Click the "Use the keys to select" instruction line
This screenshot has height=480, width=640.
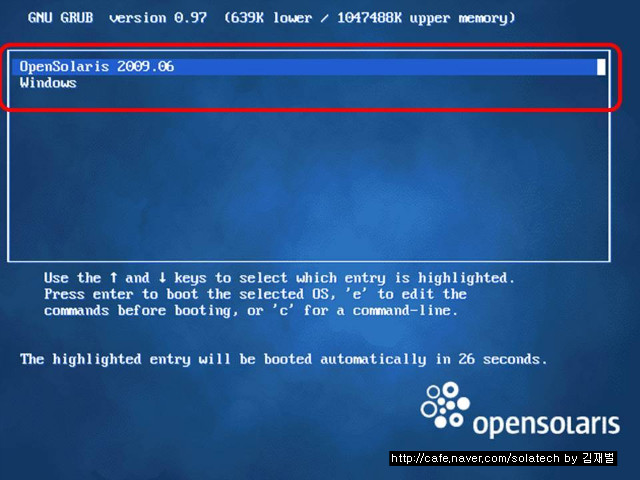279,278
